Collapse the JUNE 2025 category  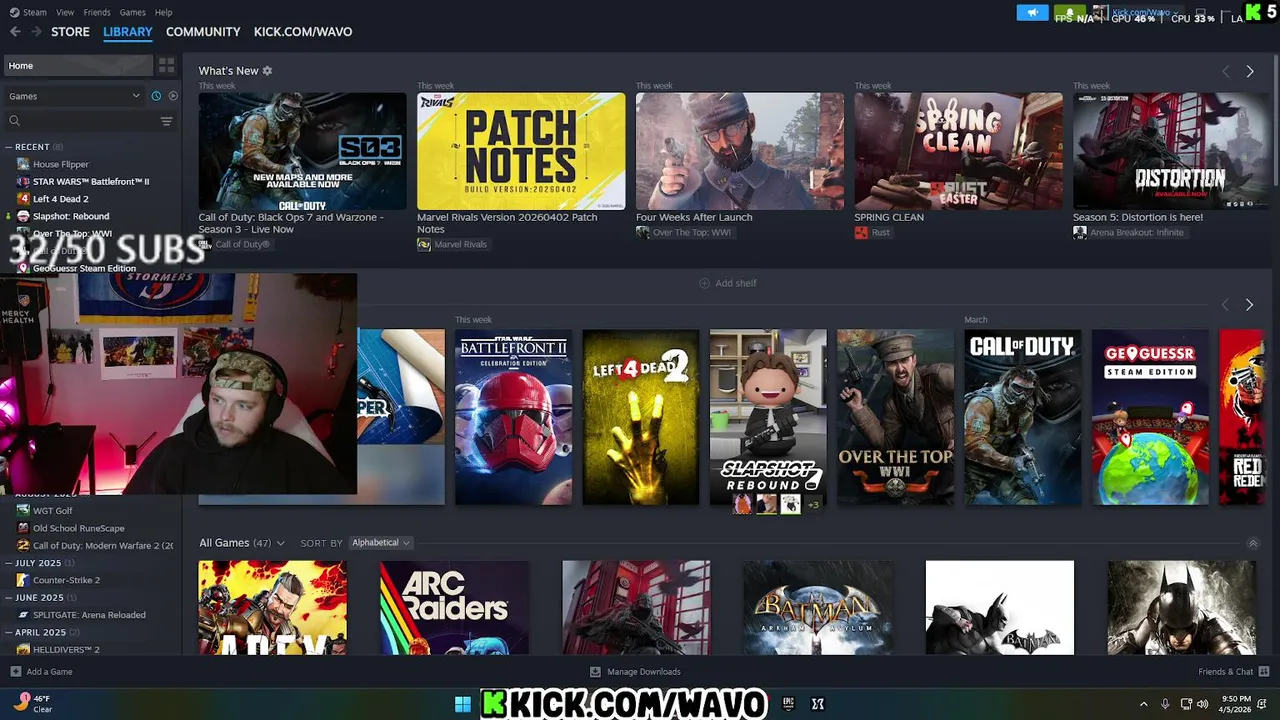coord(39,598)
